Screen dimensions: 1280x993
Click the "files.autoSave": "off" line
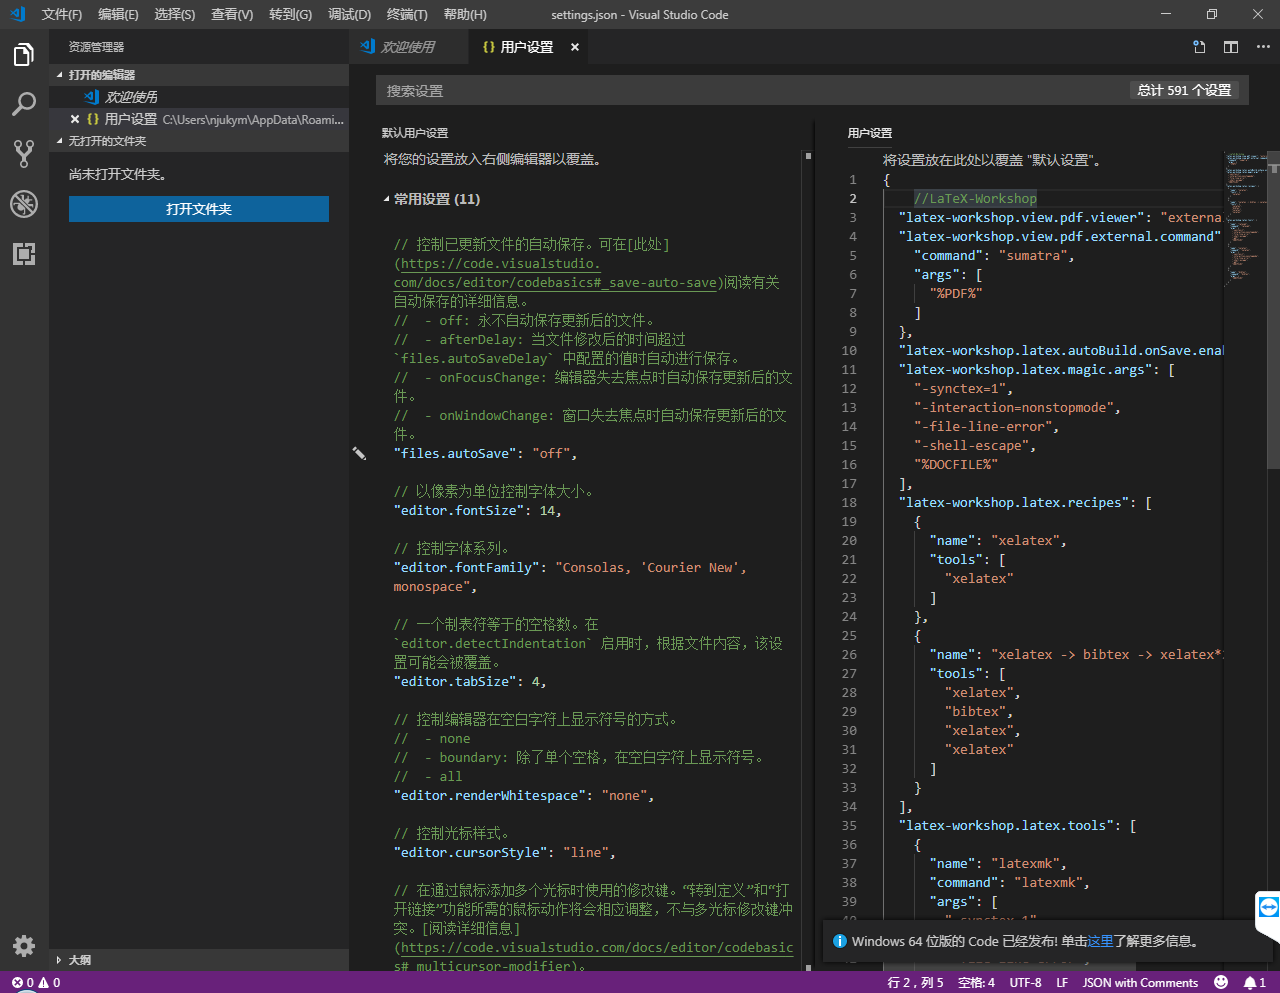[485, 453]
